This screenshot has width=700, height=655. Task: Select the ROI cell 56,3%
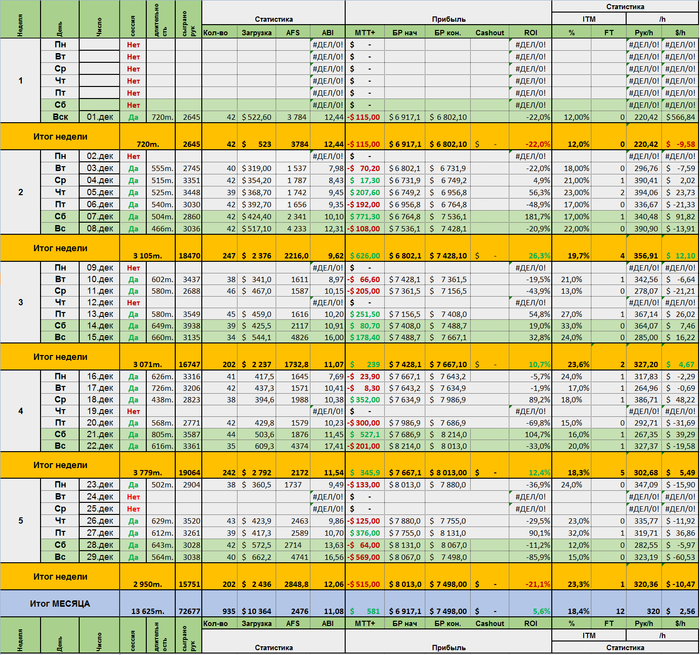(530, 192)
